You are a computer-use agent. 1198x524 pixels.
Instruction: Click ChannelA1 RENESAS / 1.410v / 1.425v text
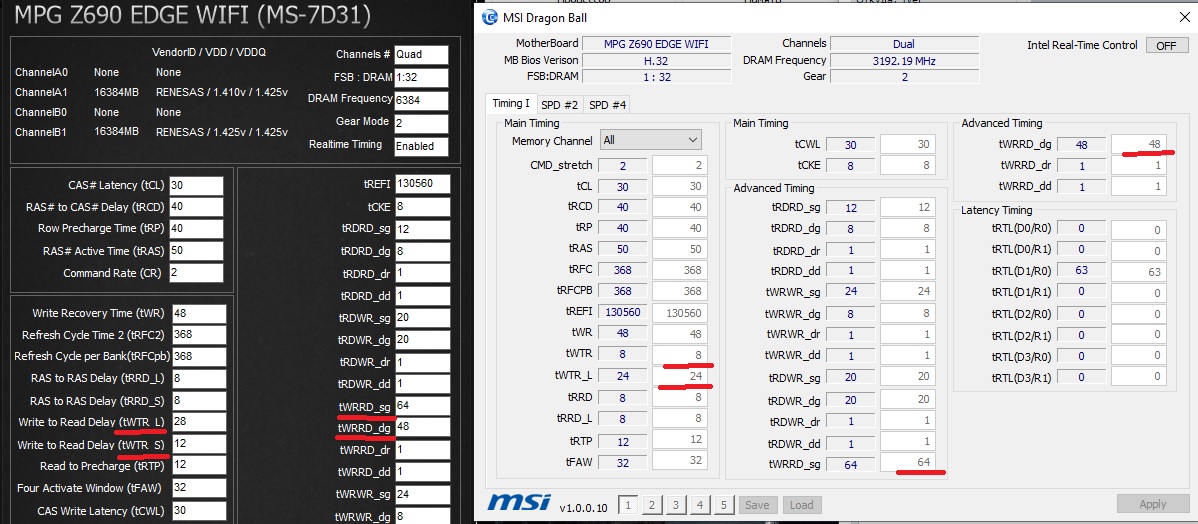pos(222,92)
